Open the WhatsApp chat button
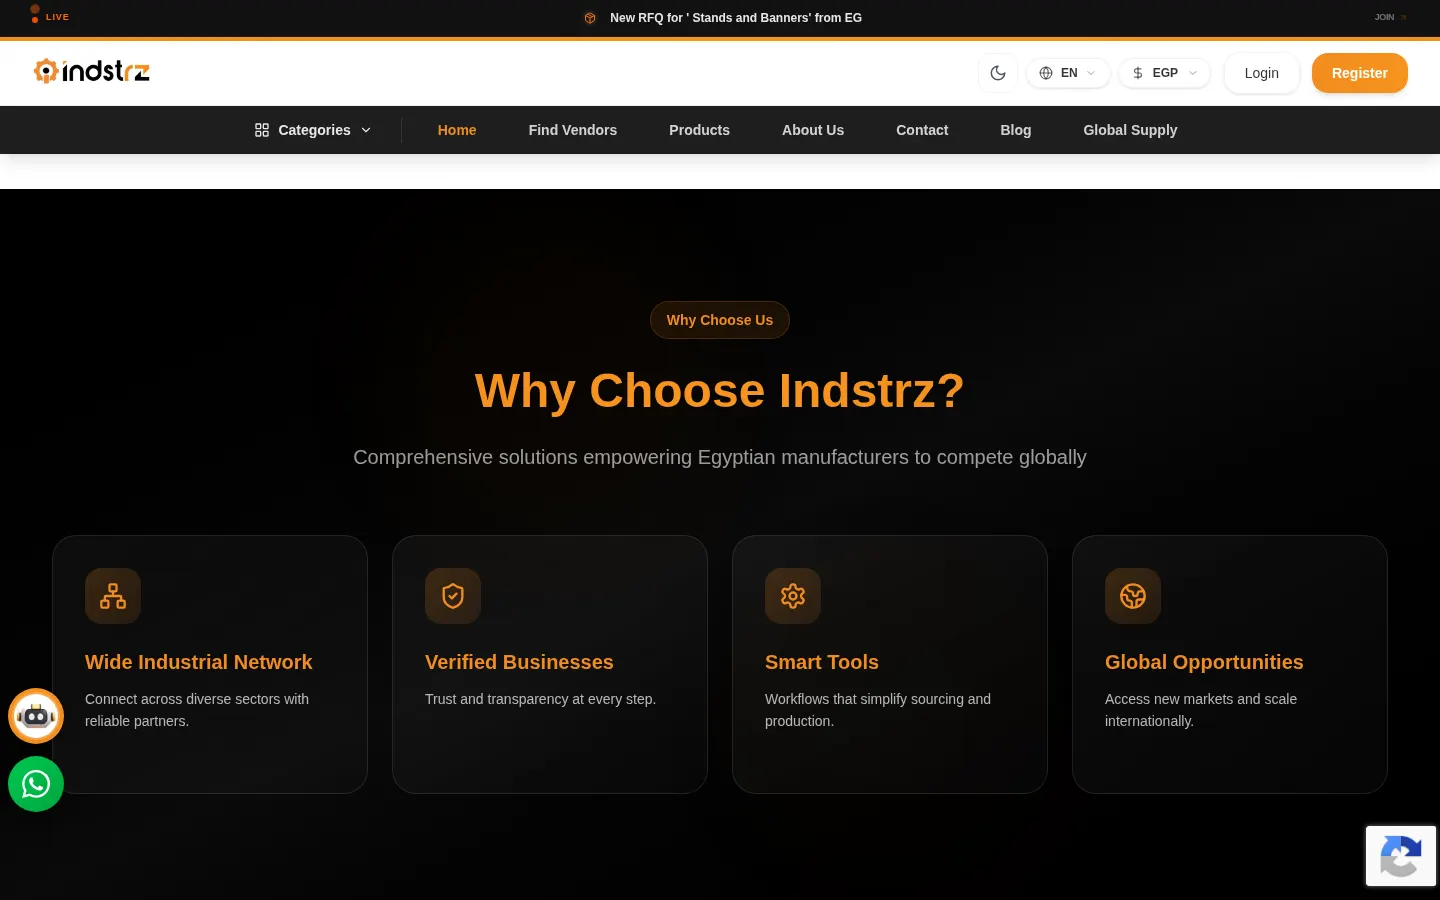This screenshot has width=1440, height=900. point(36,784)
